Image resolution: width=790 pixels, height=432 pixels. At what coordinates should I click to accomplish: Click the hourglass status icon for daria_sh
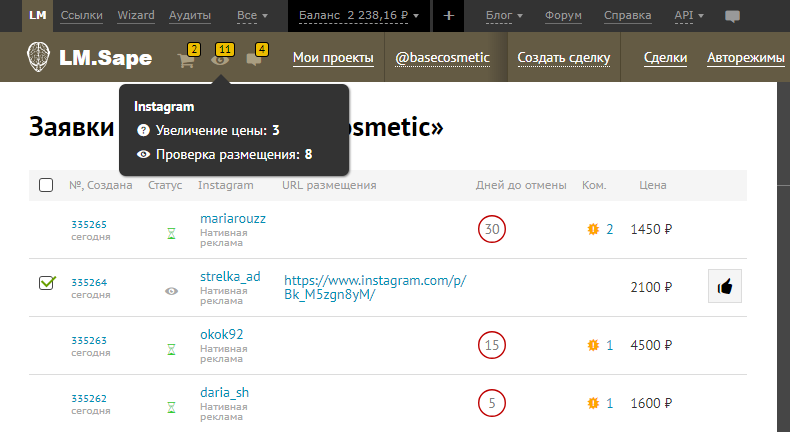(x=171, y=407)
